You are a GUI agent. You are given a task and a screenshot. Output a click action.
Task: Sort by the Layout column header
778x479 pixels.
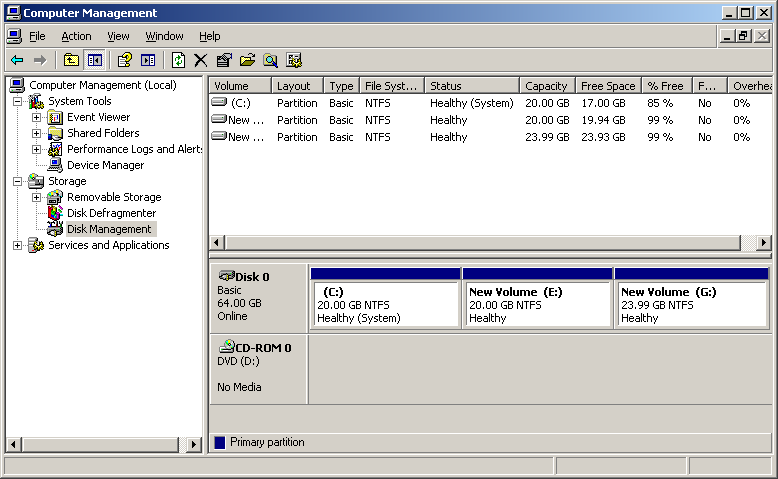pyautogui.click(x=297, y=86)
